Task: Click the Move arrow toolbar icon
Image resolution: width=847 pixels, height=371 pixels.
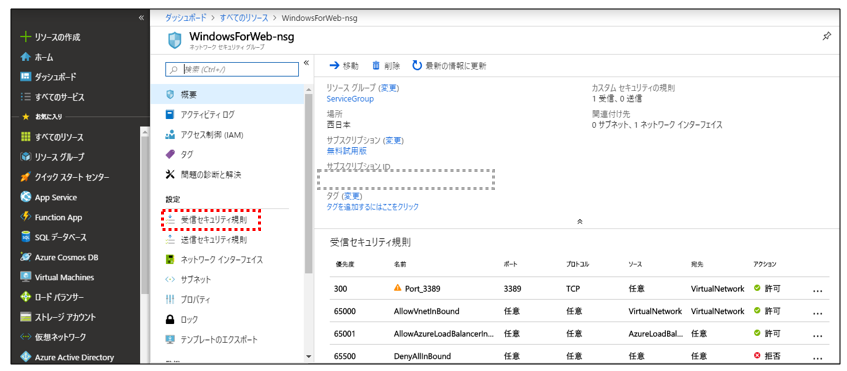Action: [x=334, y=66]
